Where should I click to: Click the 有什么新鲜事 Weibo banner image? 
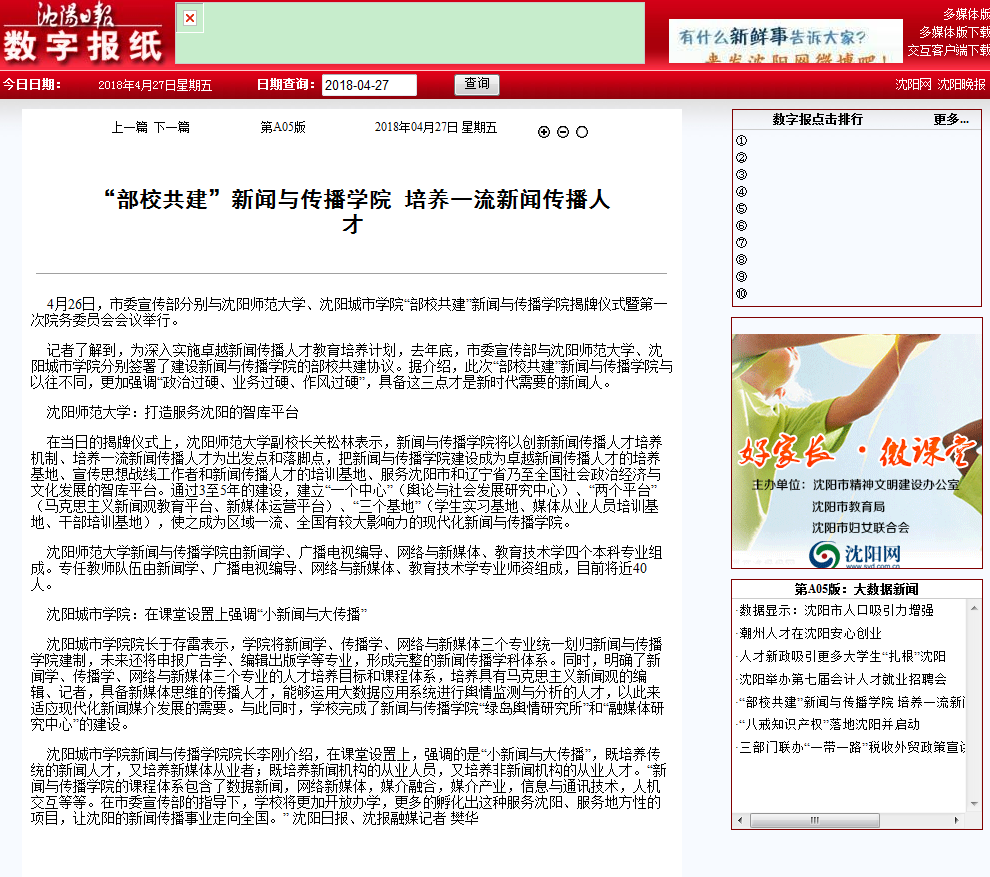pyautogui.click(x=785, y=41)
